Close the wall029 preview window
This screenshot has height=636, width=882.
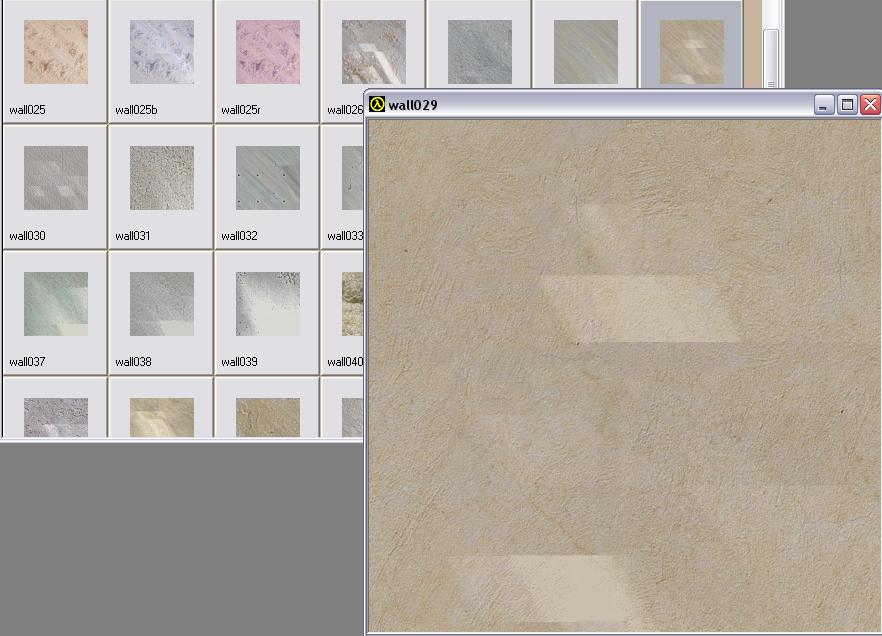click(x=868, y=103)
